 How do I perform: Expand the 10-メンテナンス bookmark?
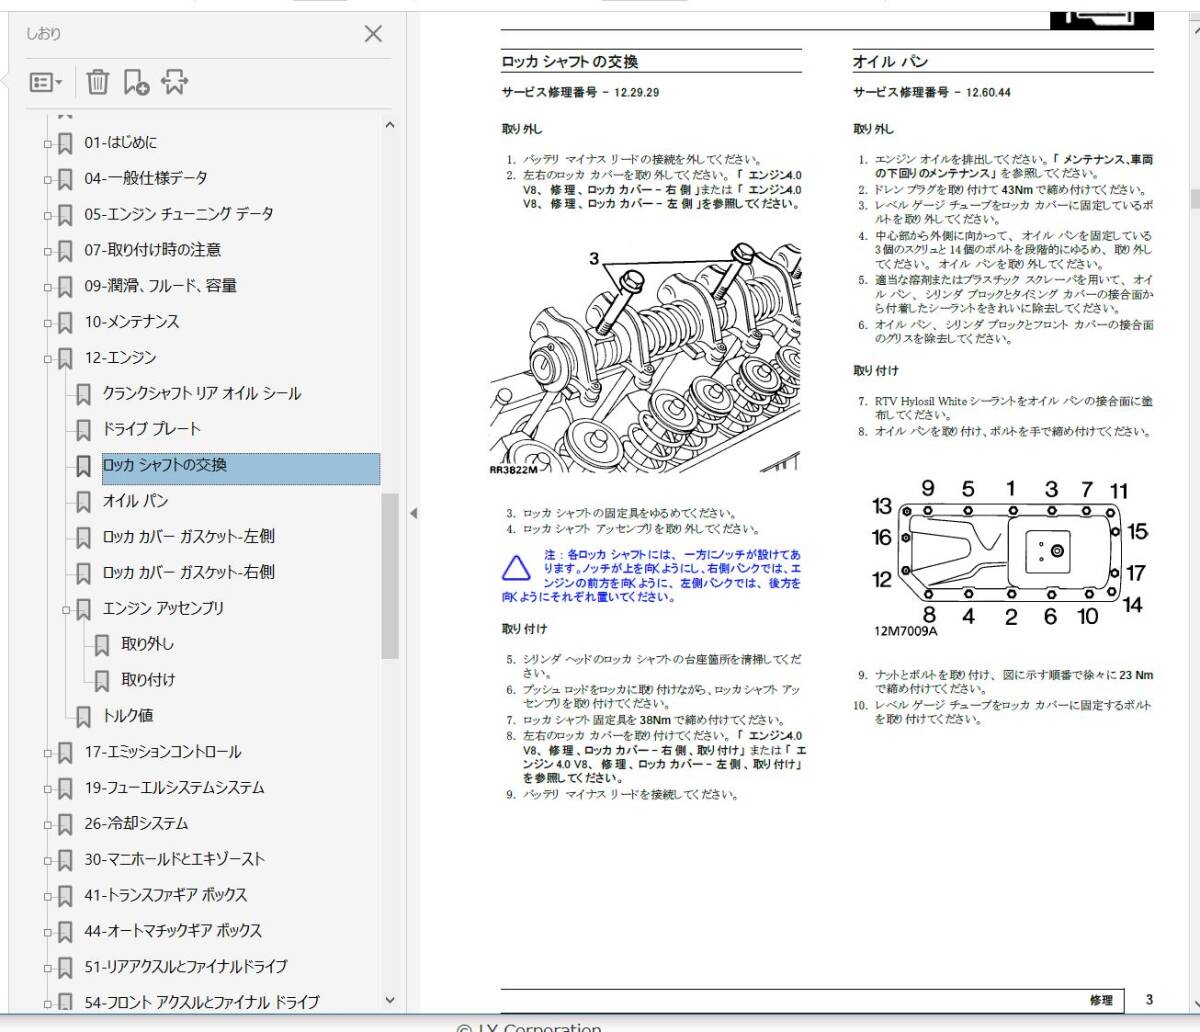pos(46,323)
